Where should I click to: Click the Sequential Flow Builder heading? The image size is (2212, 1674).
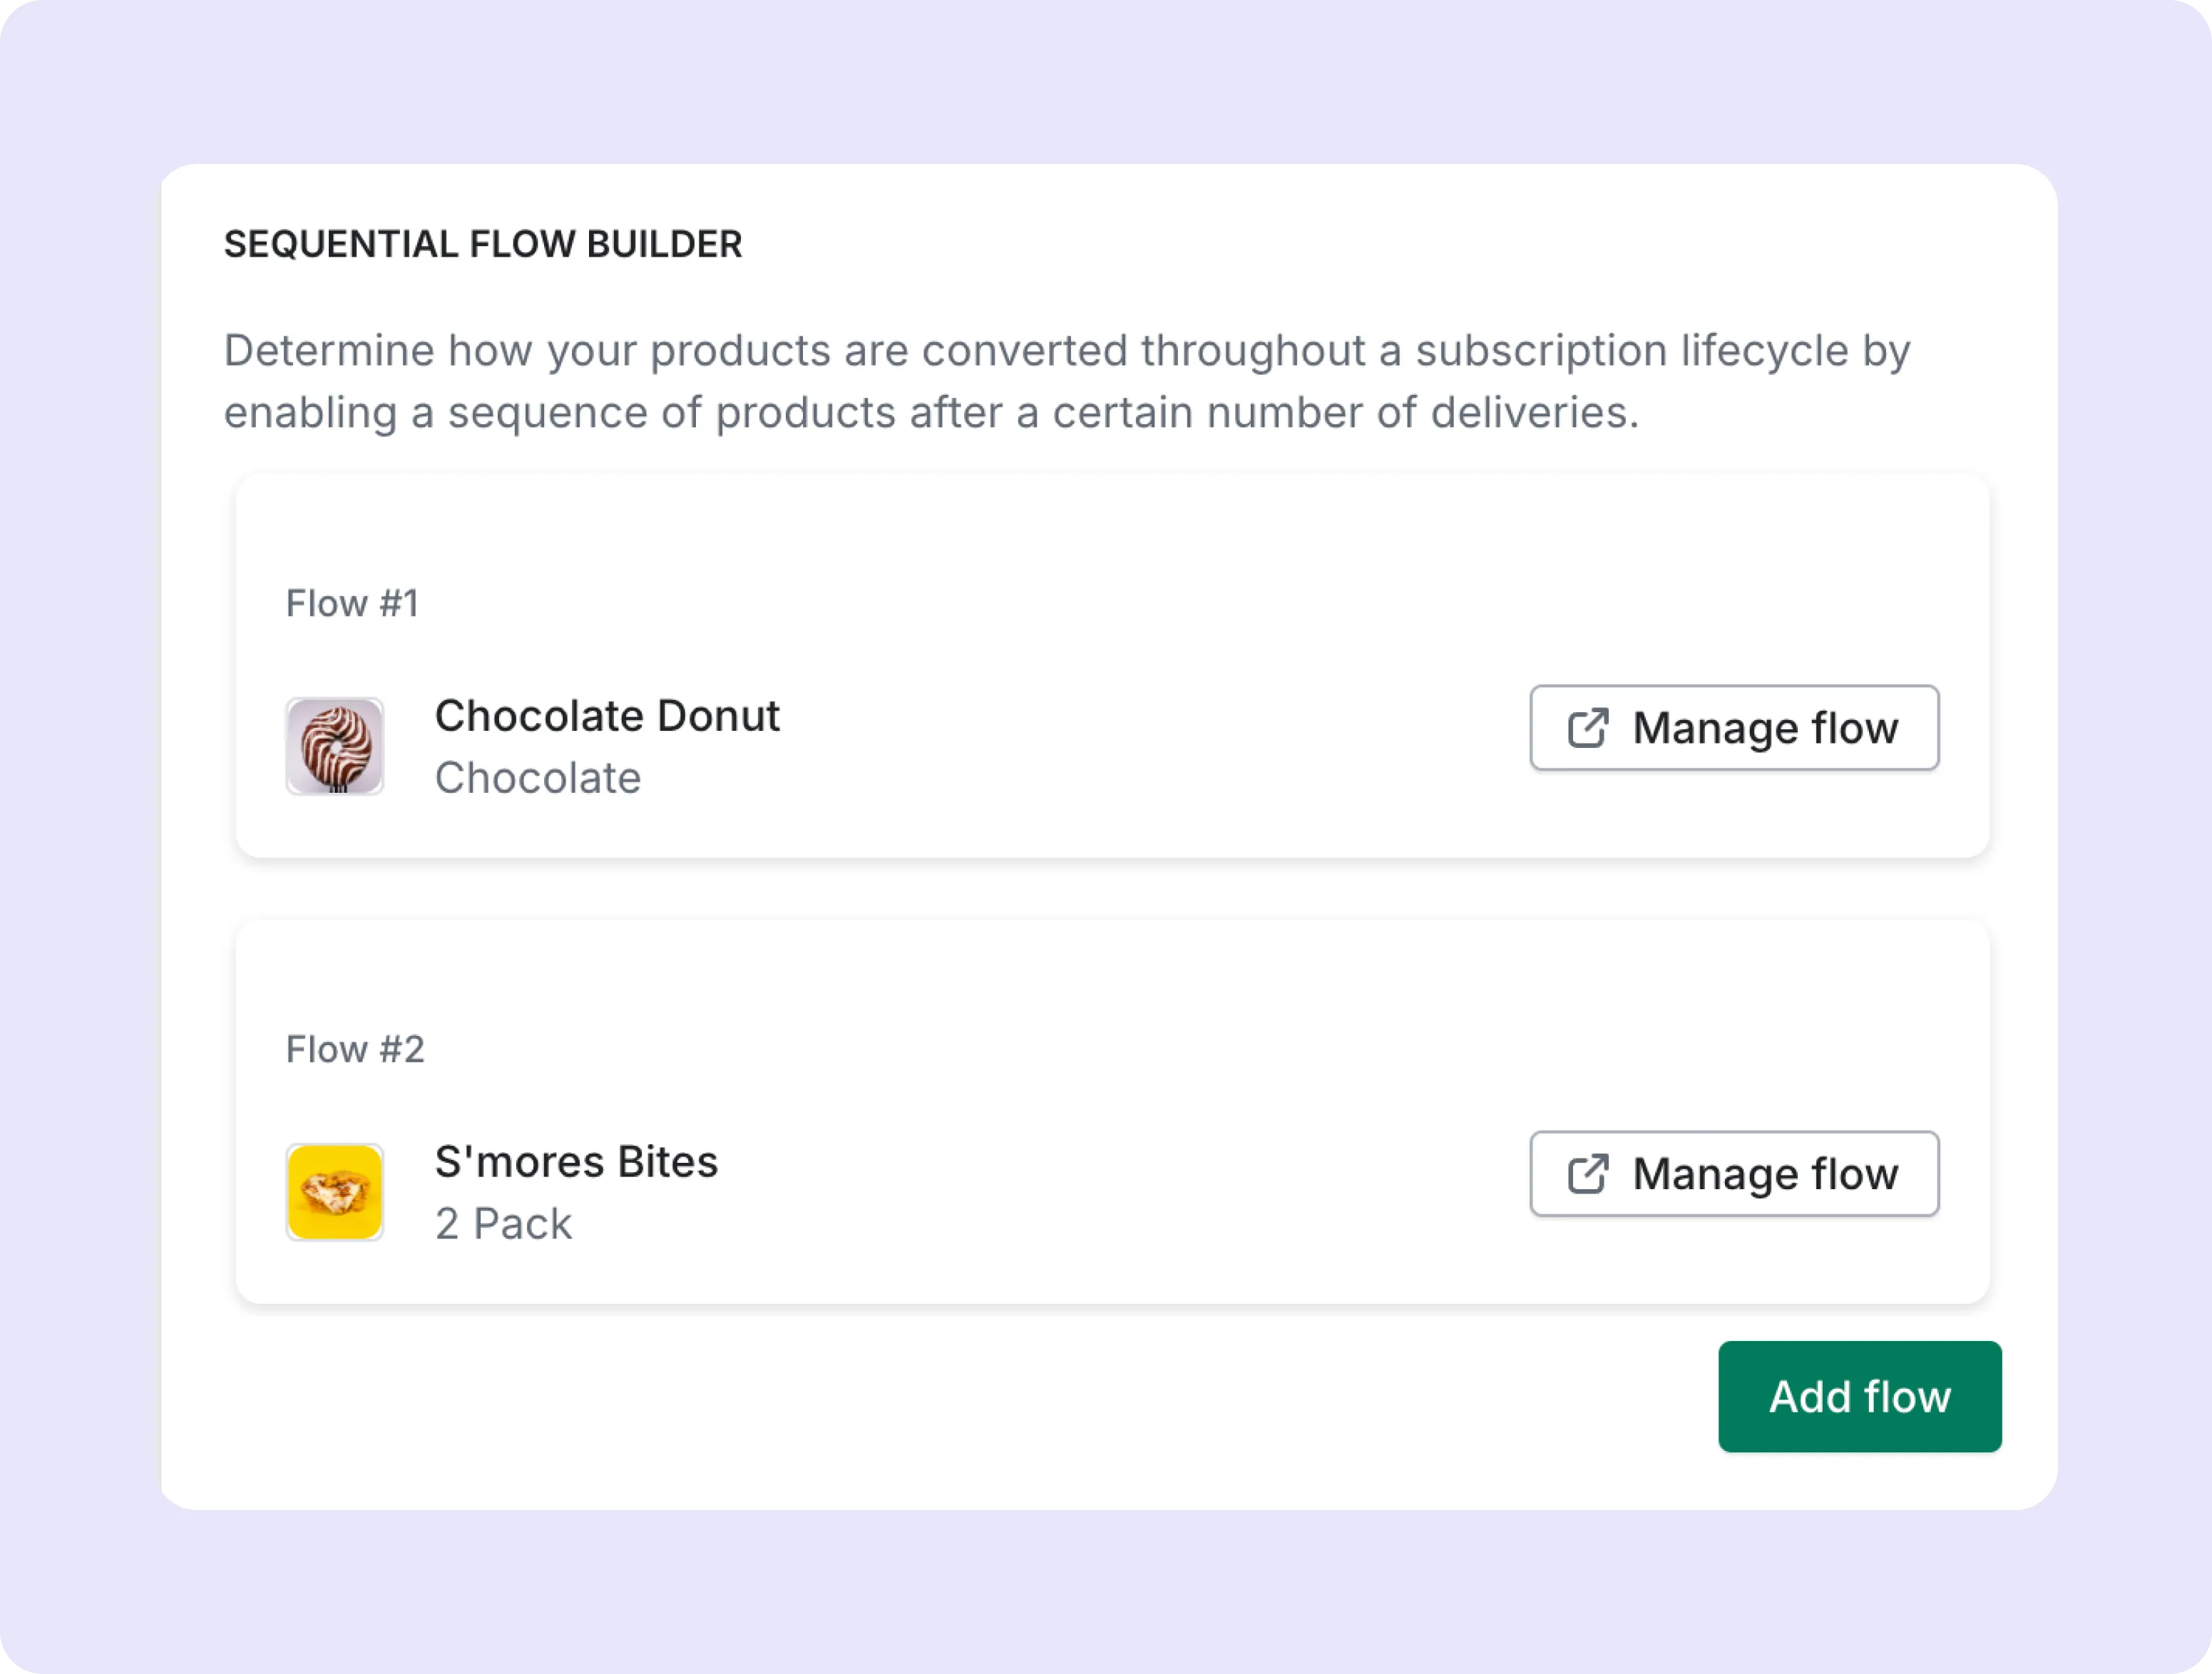(483, 244)
